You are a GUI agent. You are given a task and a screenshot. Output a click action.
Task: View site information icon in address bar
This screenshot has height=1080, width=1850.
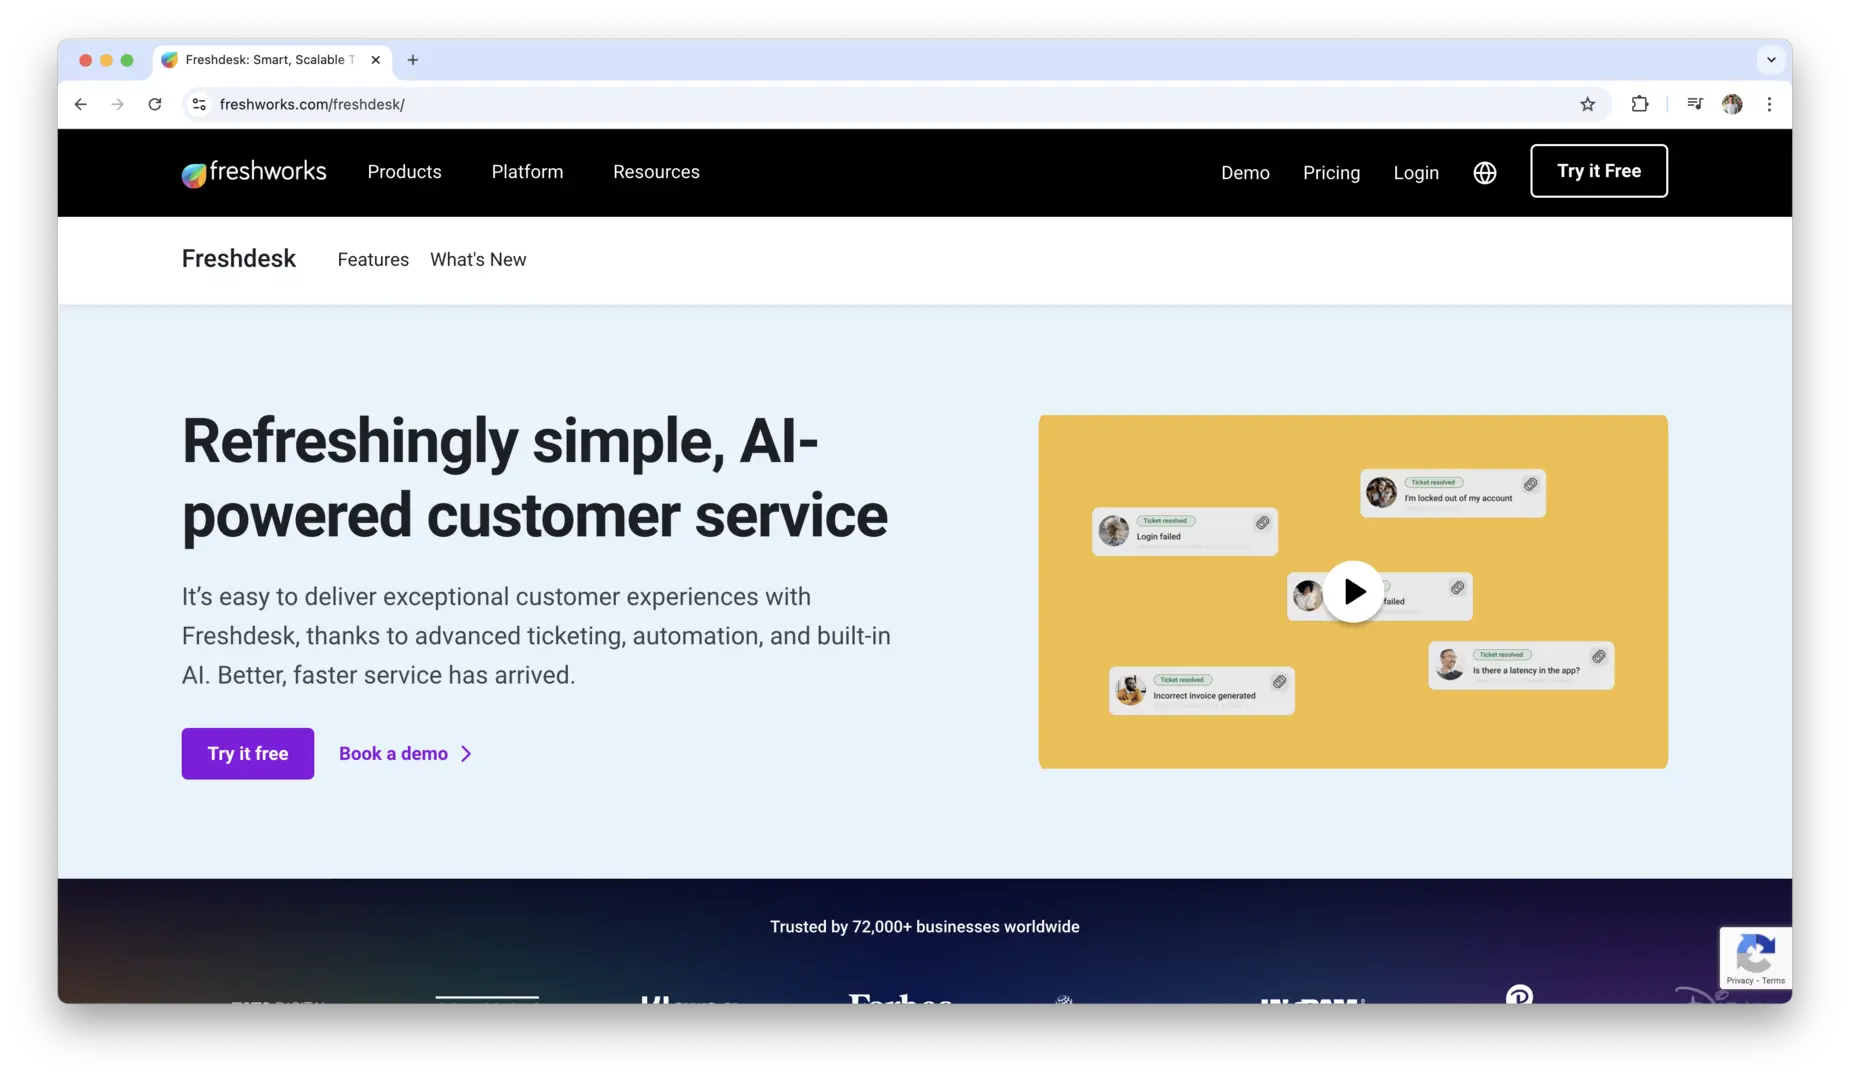pos(199,104)
